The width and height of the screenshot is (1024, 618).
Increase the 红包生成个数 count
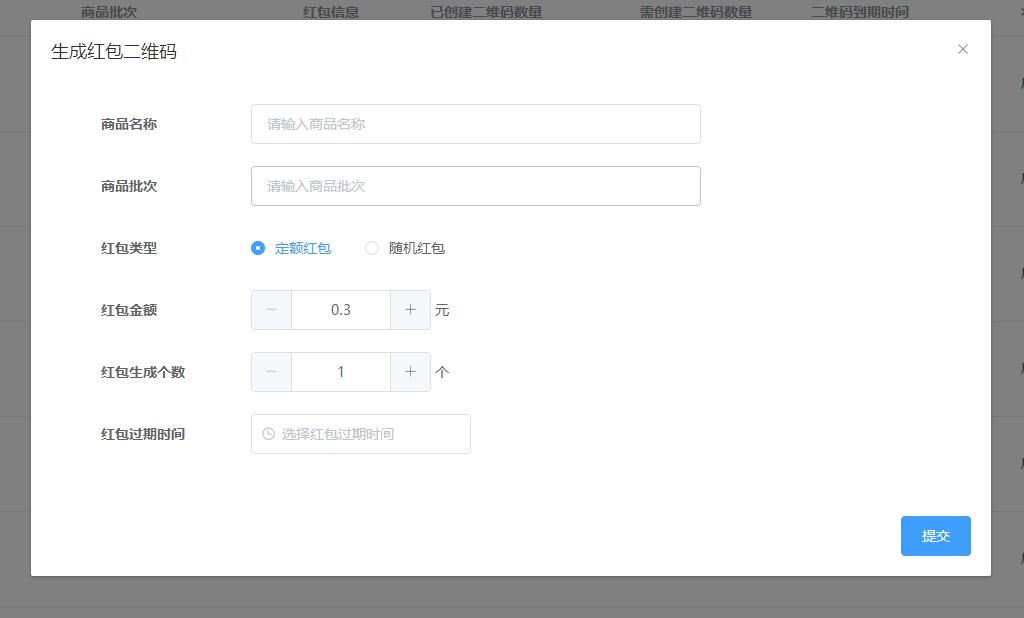coord(410,372)
